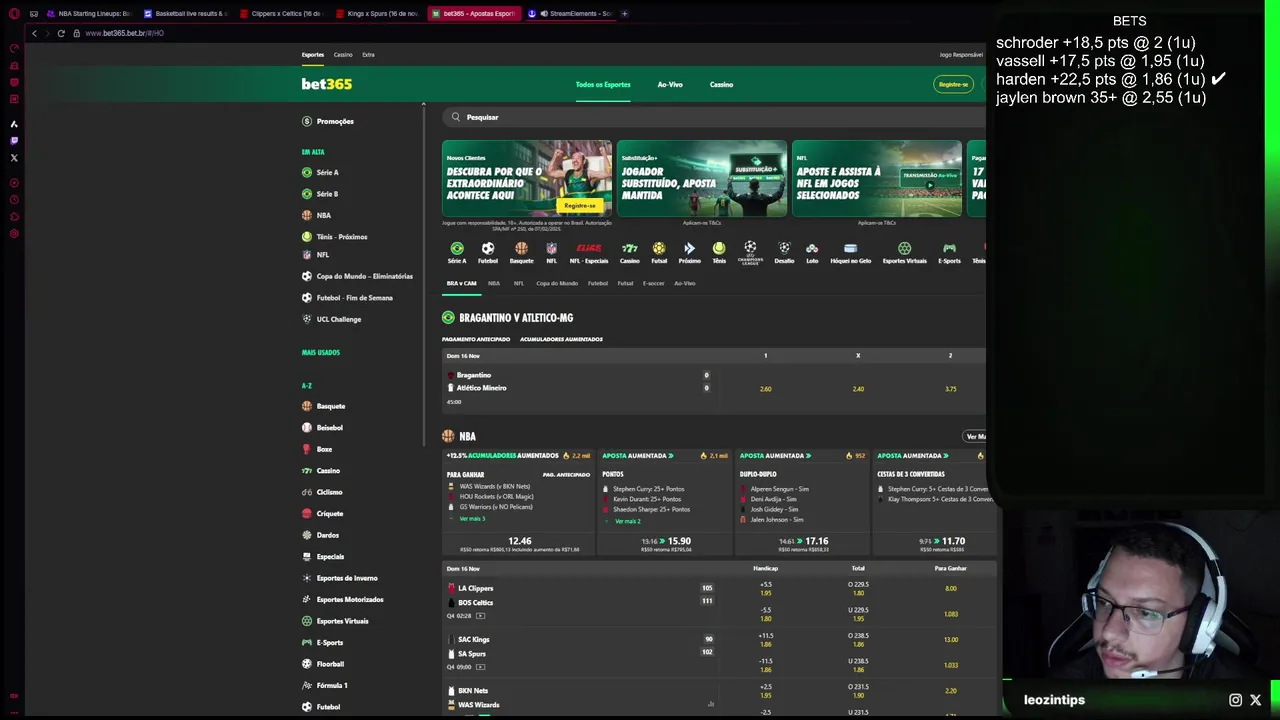Switch to the BRA v CAM tab
Screen dimensions: 1280x720
click(x=461, y=283)
